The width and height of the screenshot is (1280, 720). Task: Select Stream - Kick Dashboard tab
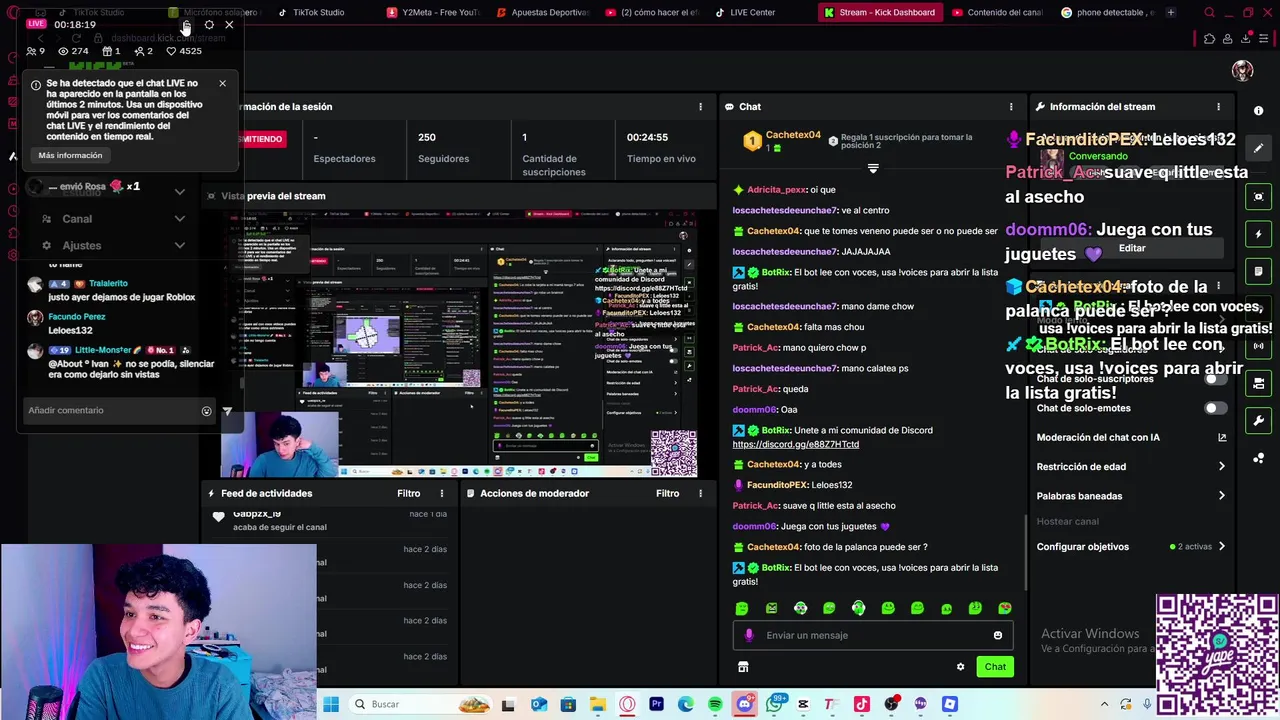coord(880,13)
